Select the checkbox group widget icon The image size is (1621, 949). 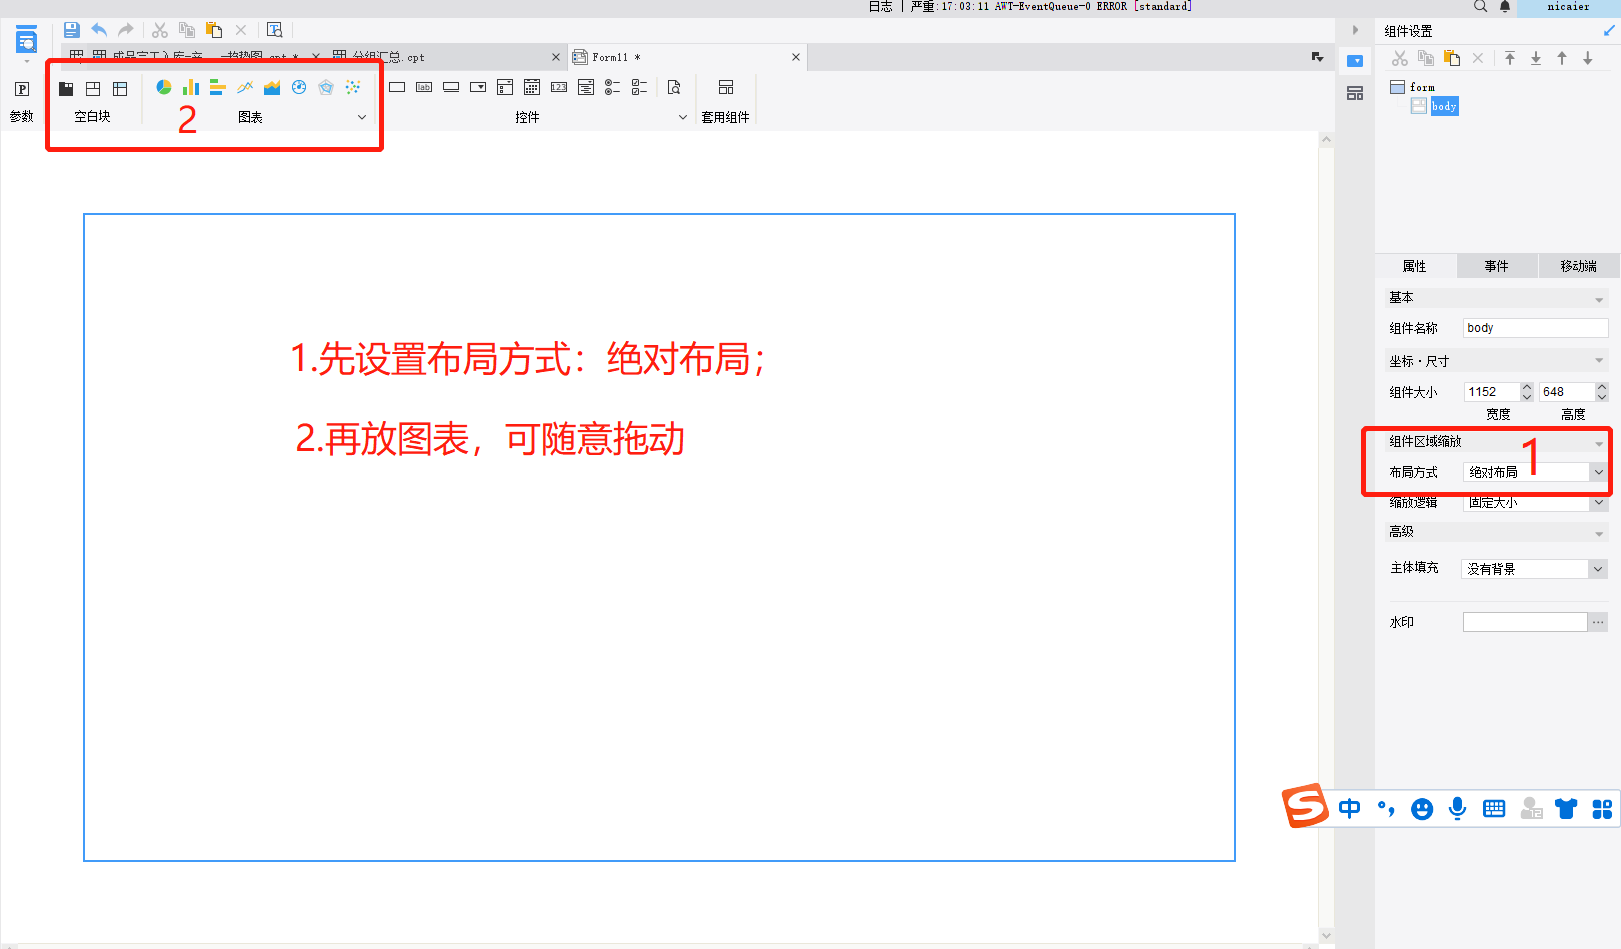(640, 87)
